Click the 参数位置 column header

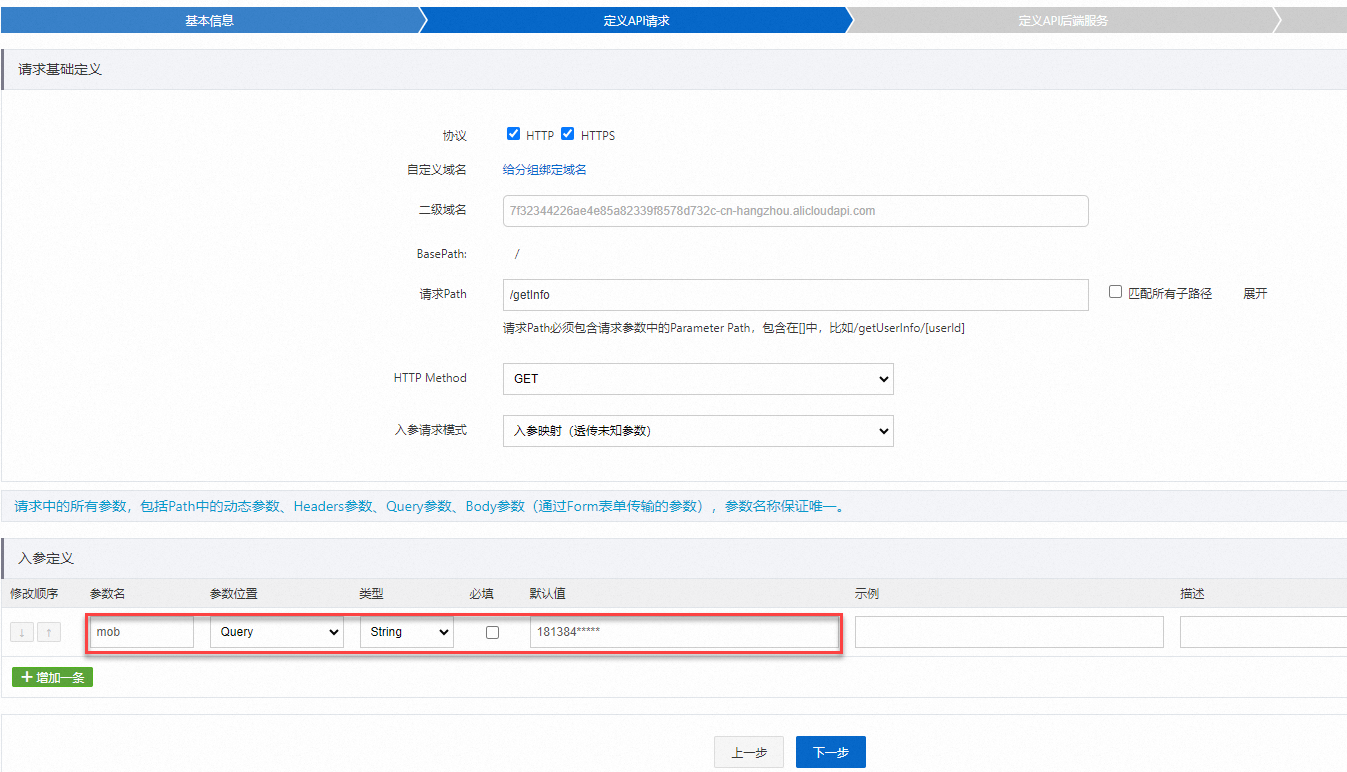(233, 594)
